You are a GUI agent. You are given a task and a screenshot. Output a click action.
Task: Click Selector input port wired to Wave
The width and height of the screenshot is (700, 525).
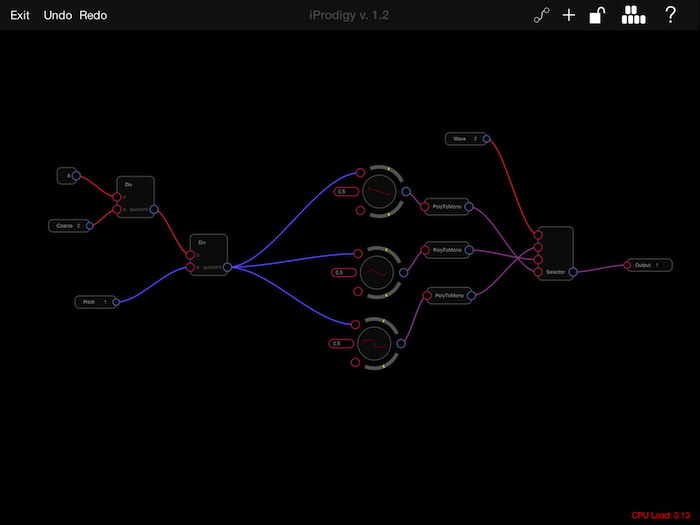click(x=538, y=235)
